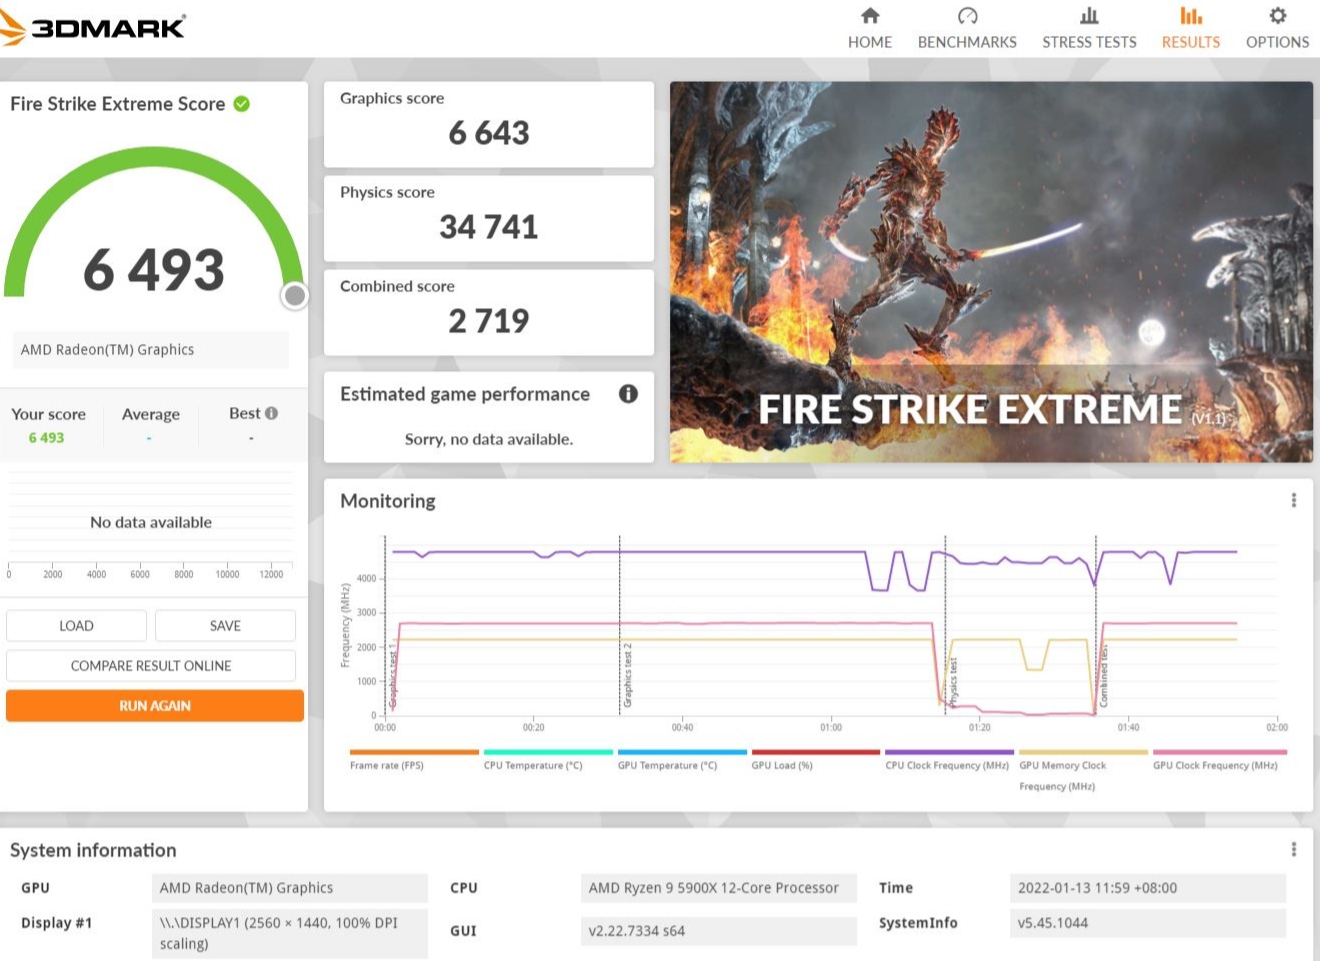
Task: Click the GUI version v2.22.7334 s64
Action: (718, 931)
